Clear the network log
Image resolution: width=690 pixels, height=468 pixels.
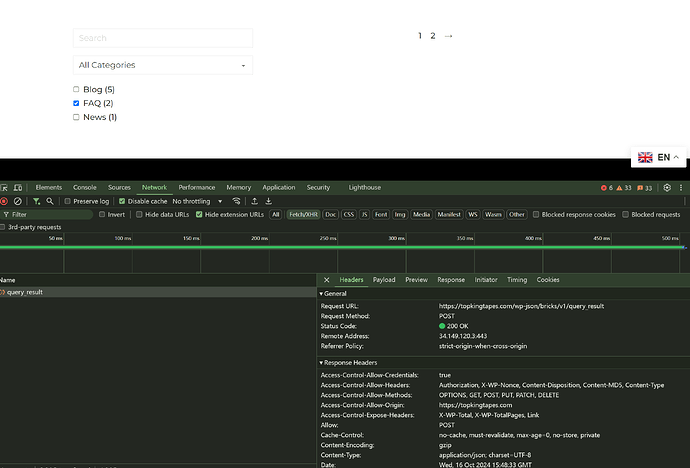[18, 201]
